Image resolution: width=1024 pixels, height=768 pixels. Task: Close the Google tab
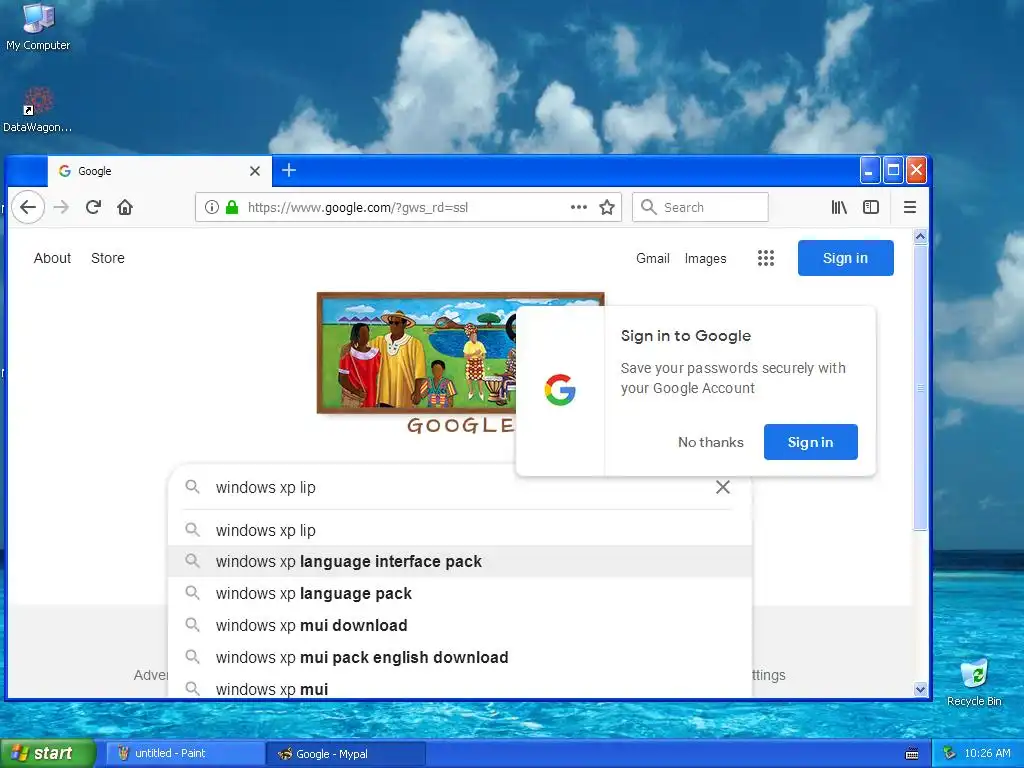pos(255,171)
